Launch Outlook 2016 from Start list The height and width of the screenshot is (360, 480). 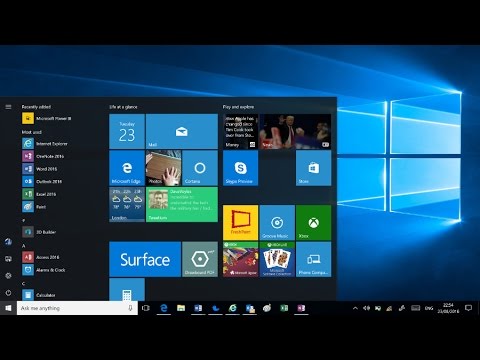(x=42, y=182)
